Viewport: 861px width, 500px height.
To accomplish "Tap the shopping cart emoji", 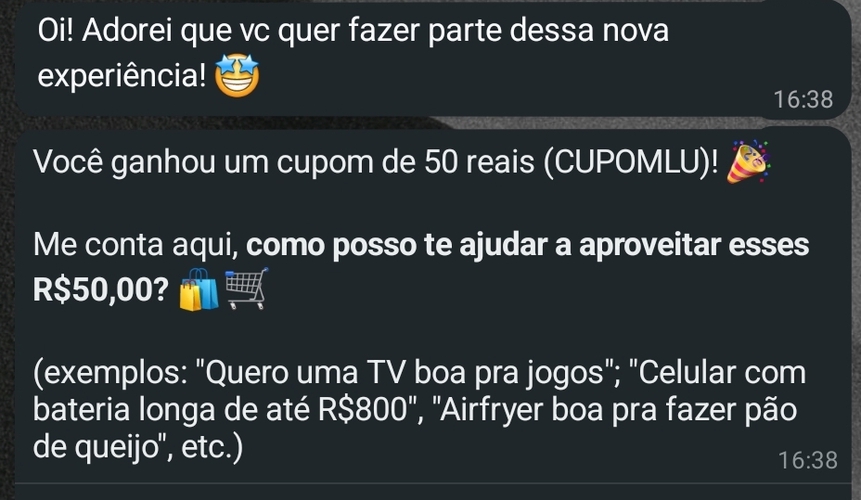I will tap(246, 289).
